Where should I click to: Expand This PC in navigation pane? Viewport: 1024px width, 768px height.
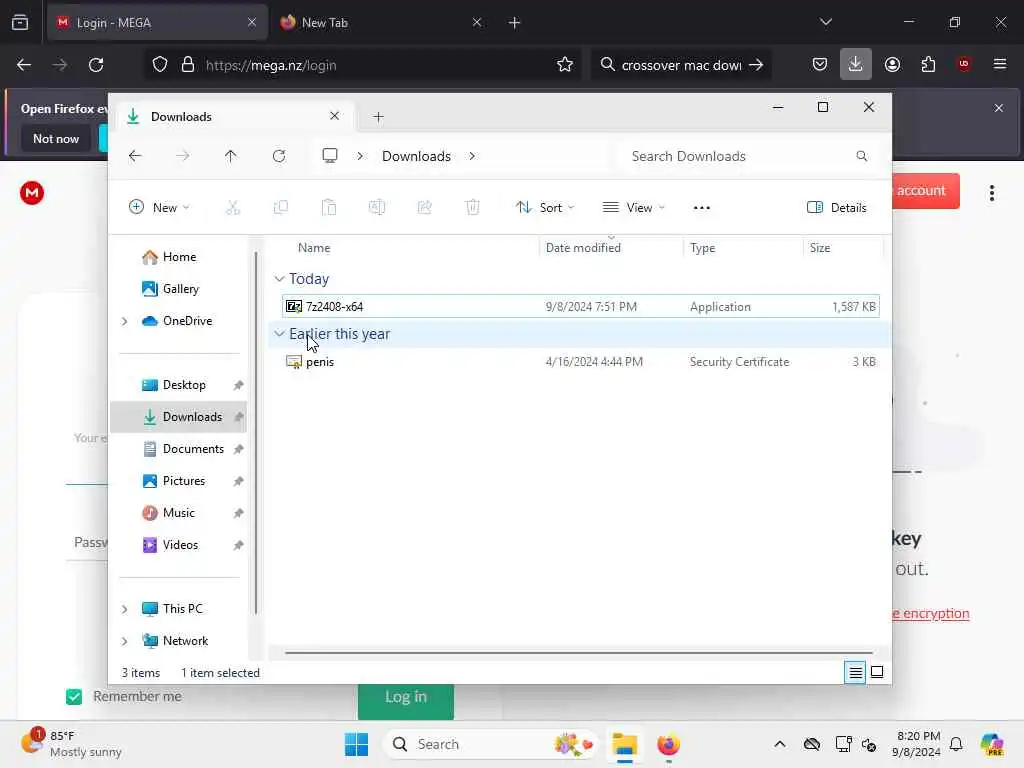tap(124, 609)
